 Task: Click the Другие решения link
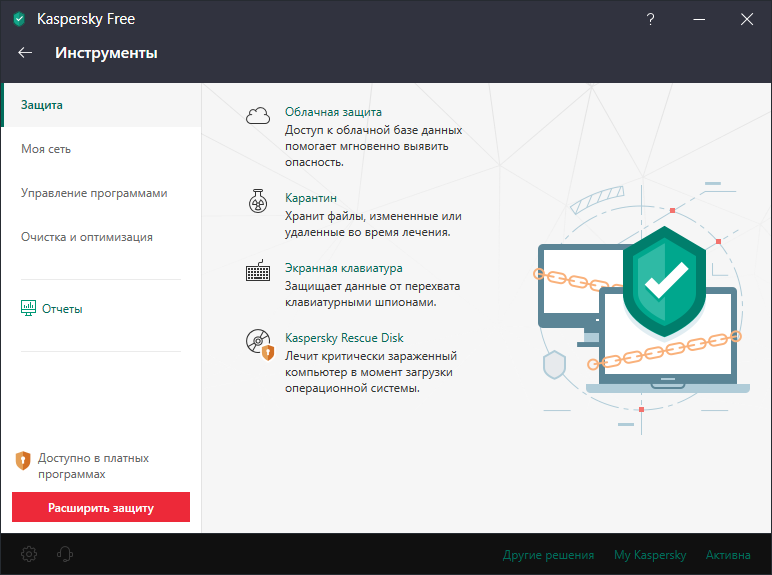pyautogui.click(x=548, y=555)
